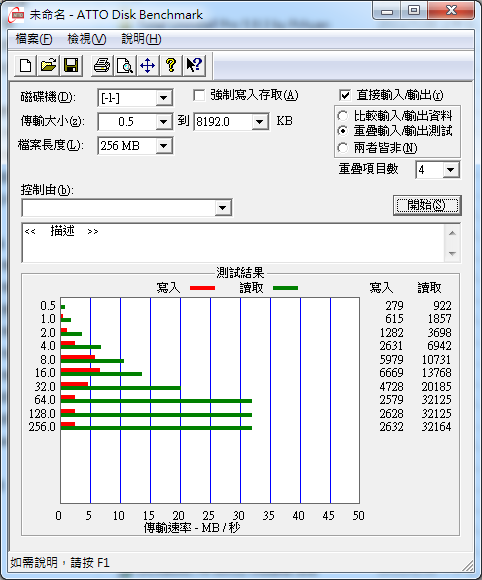Select the 兩者皆非 radio option
Screen dimensions: 482x580
[343, 148]
